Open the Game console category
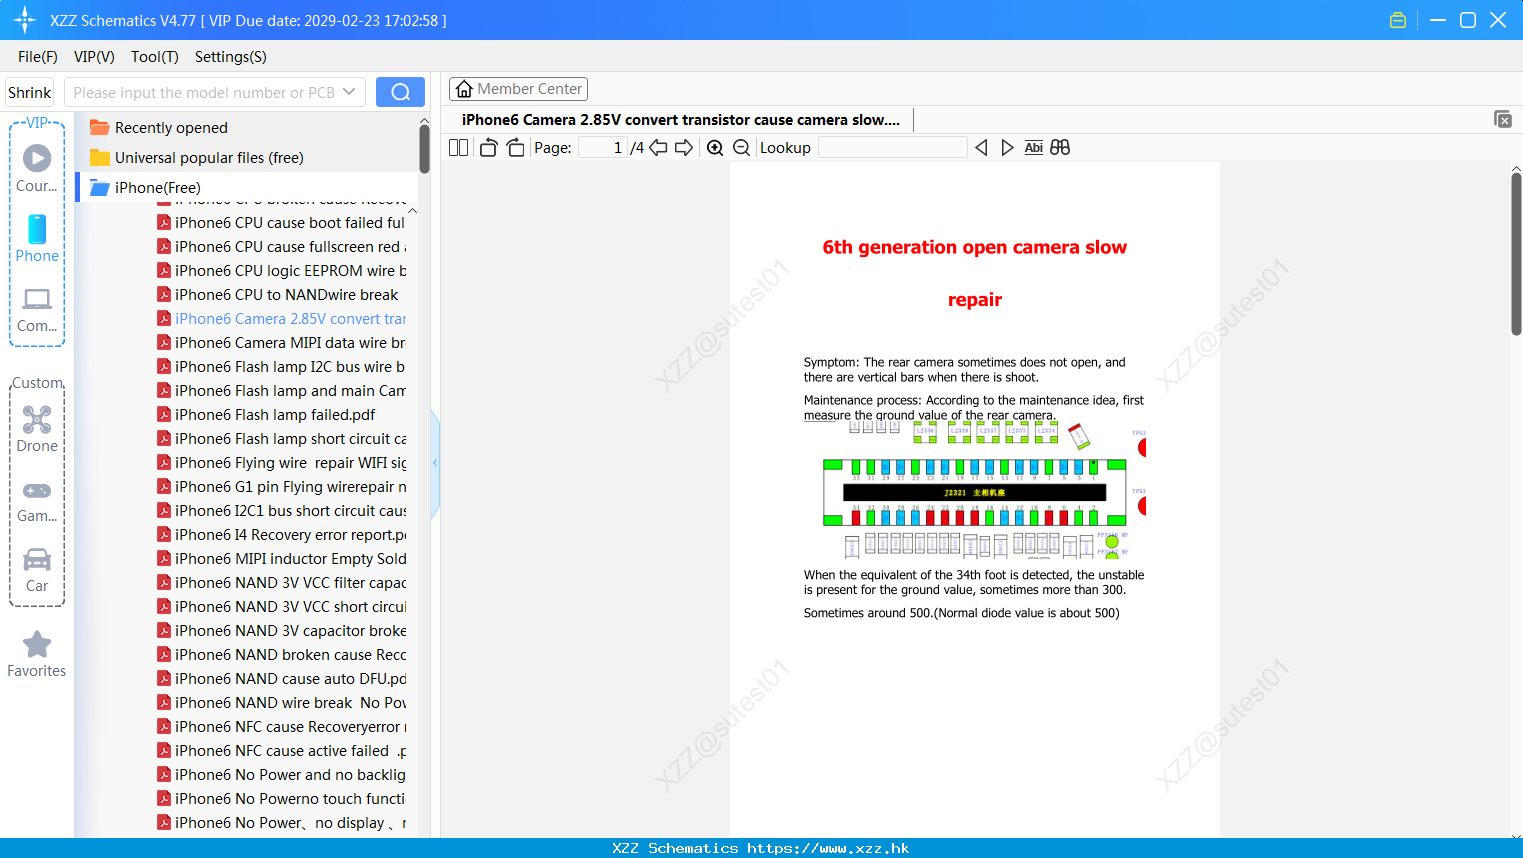 coord(37,501)
